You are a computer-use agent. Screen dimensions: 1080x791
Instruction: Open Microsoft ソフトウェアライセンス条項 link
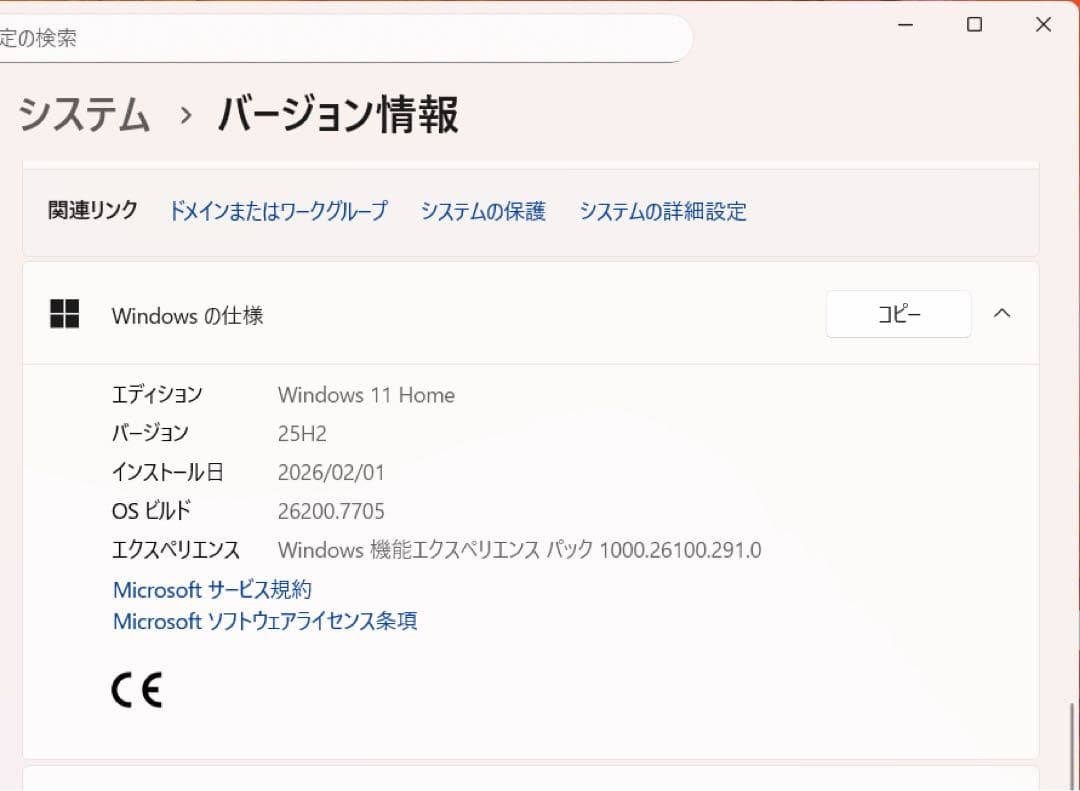pyautogui.click(x=264, y=621)
